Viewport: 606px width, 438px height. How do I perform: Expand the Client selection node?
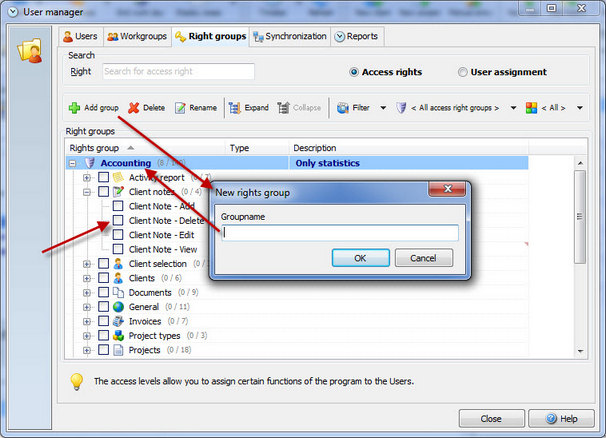point(87,264)
